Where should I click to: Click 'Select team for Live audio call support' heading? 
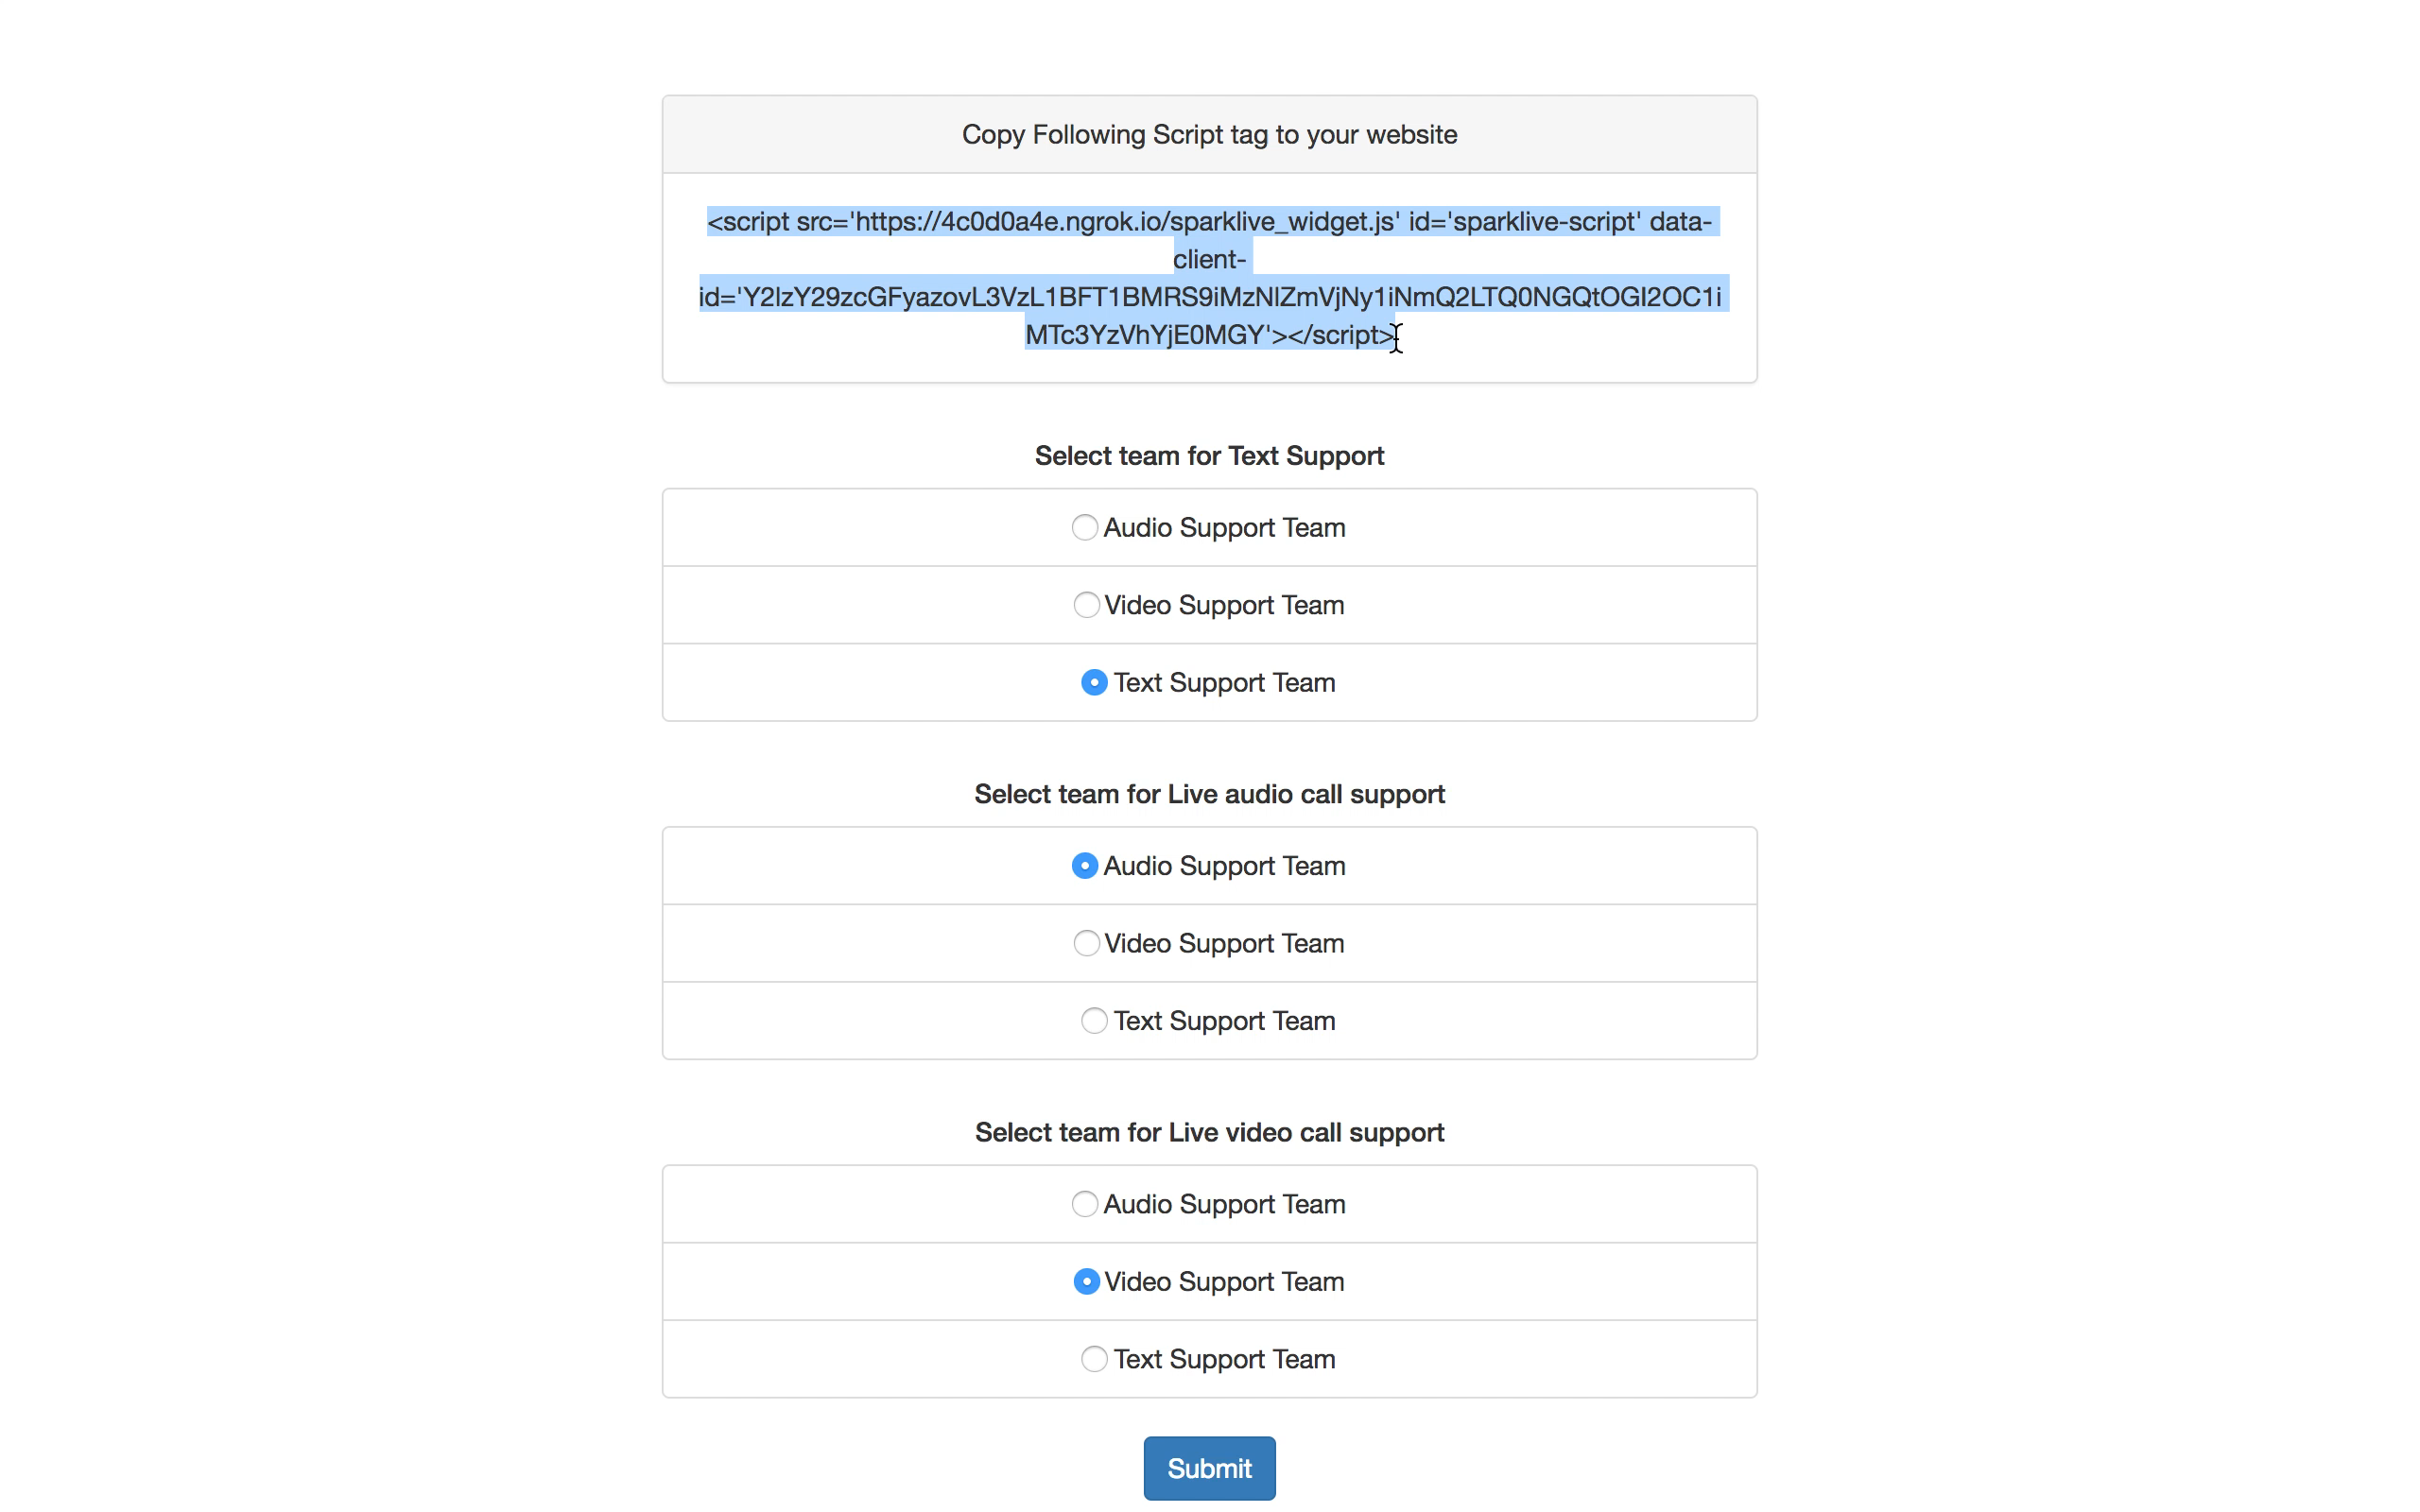(1209, 794)
